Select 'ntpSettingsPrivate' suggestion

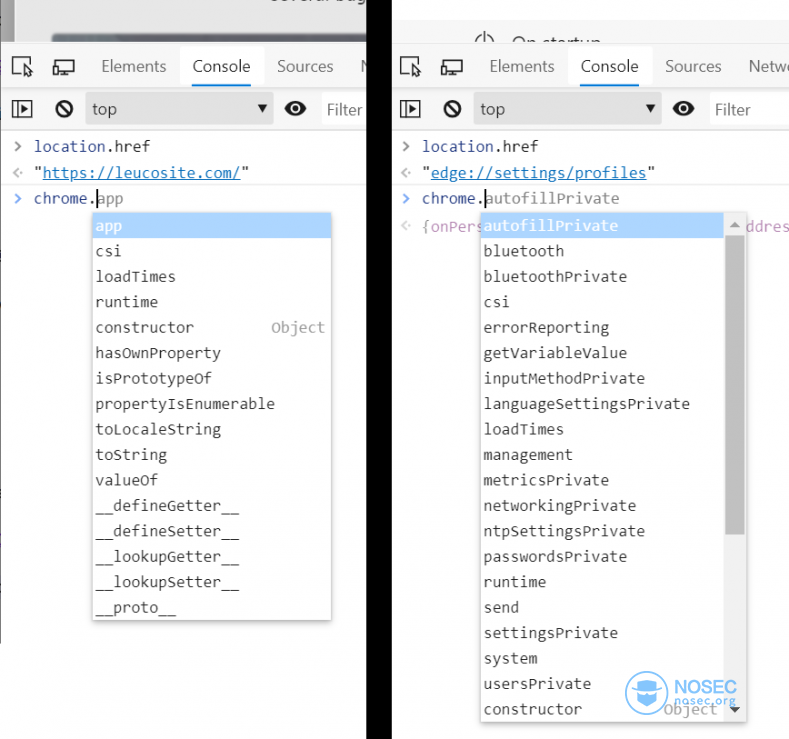pos(602,531)
